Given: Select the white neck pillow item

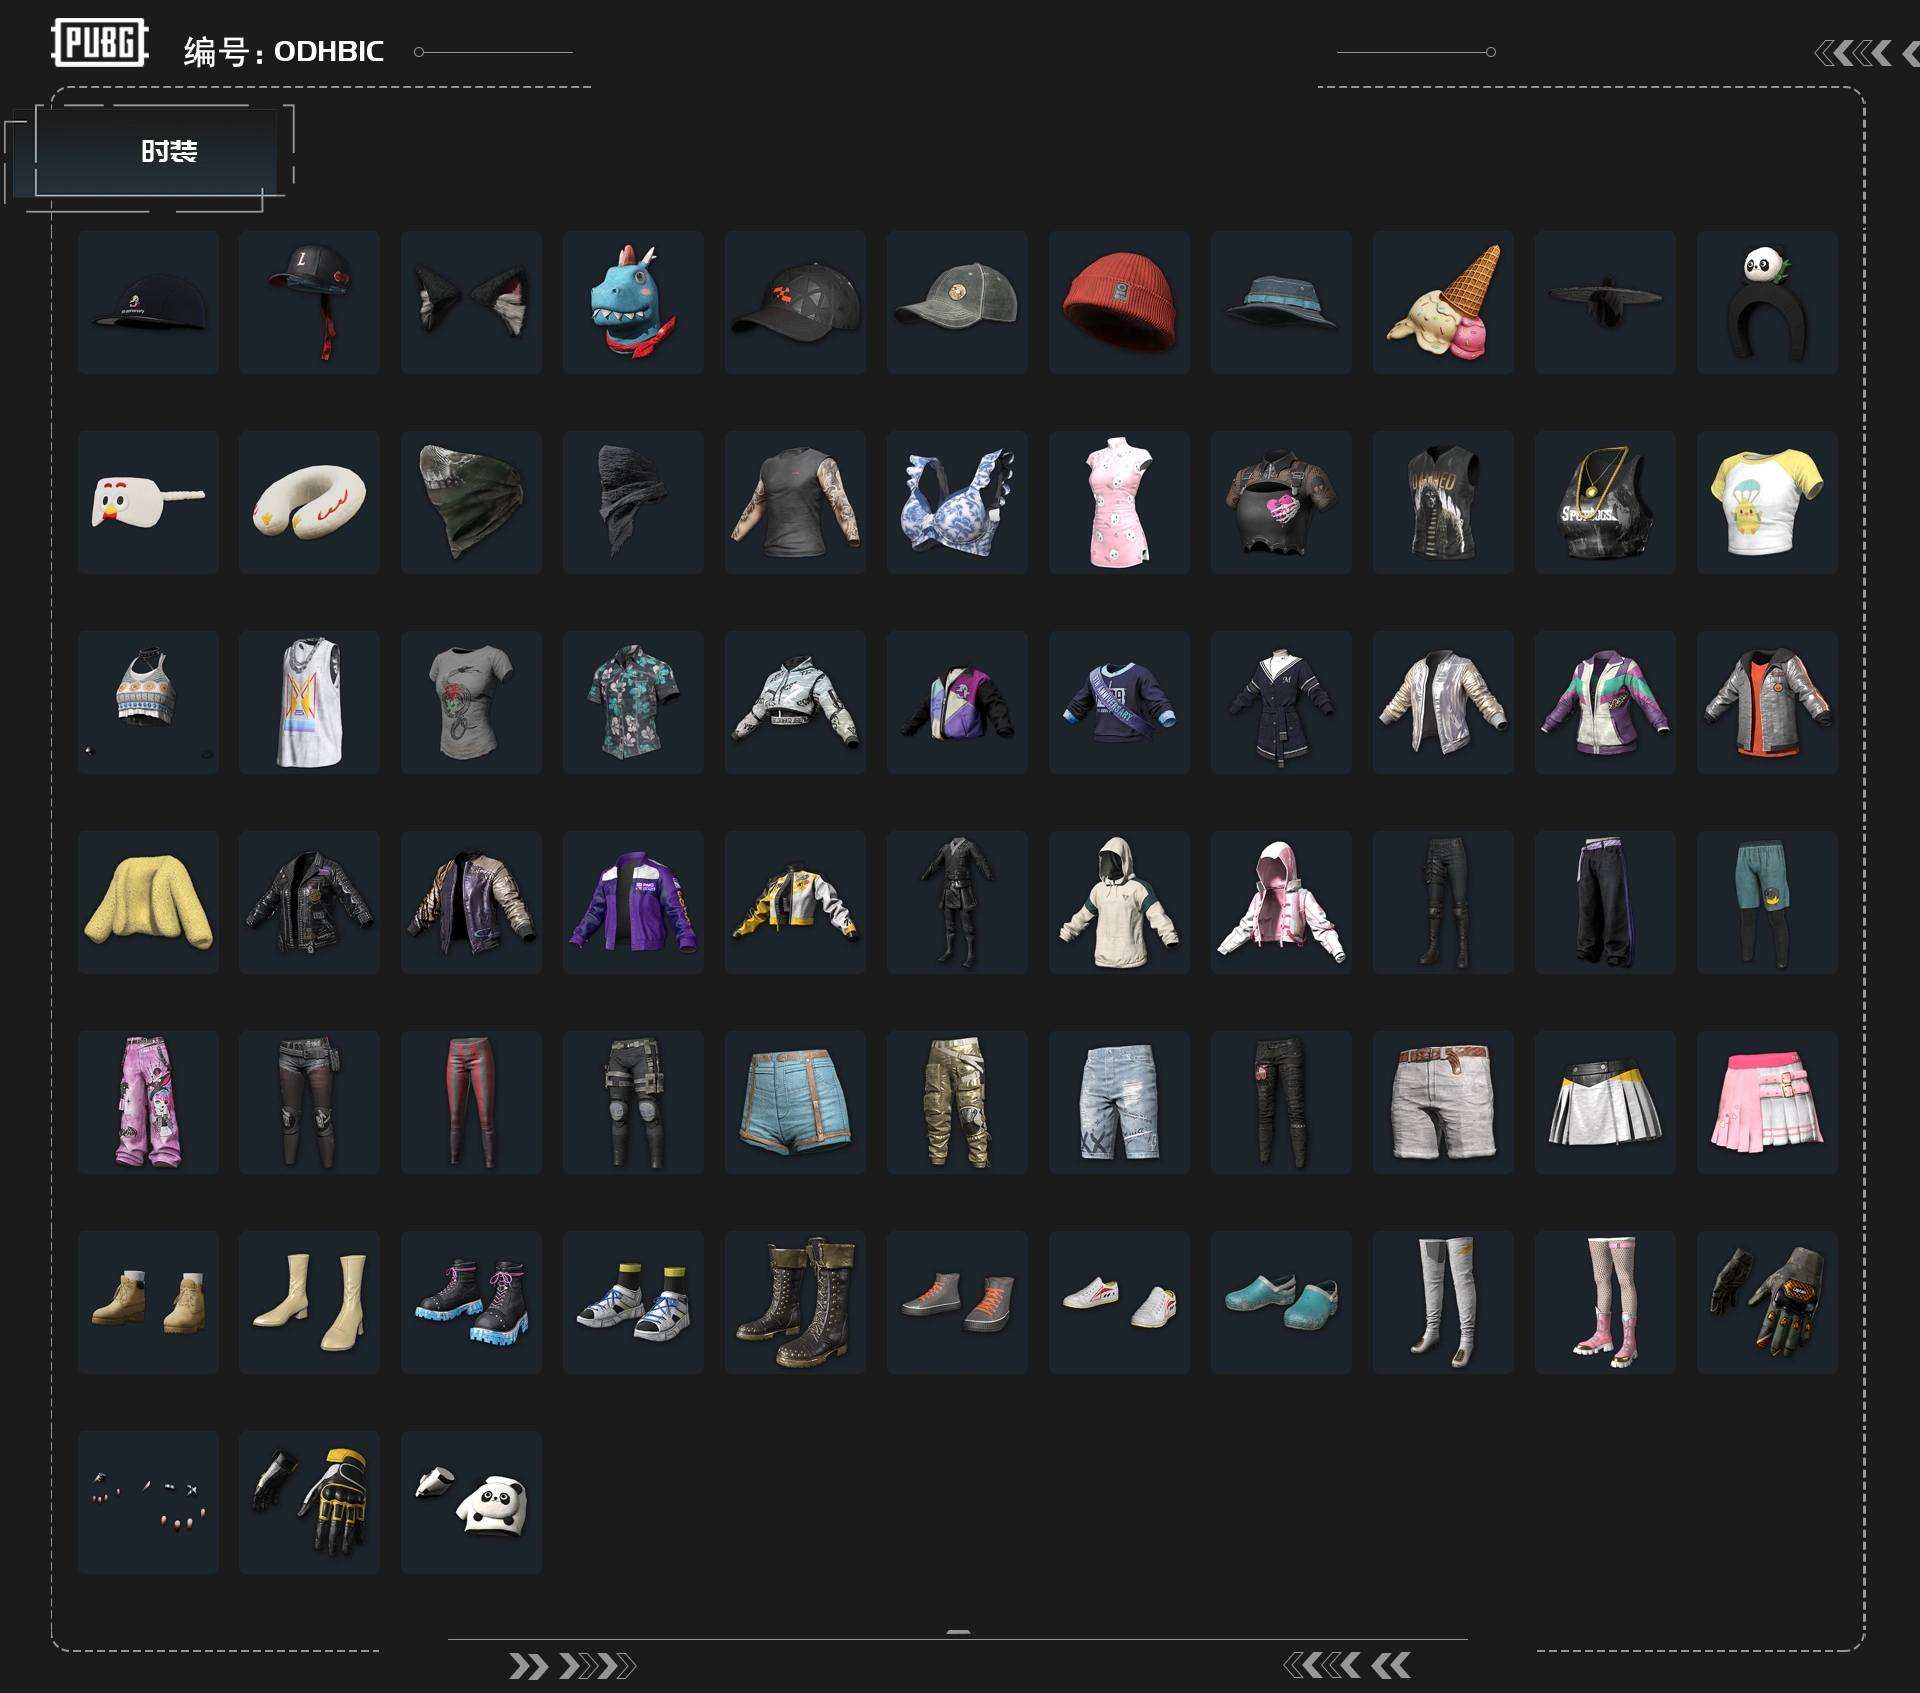Looking at the screenshot, I should 309,502.
